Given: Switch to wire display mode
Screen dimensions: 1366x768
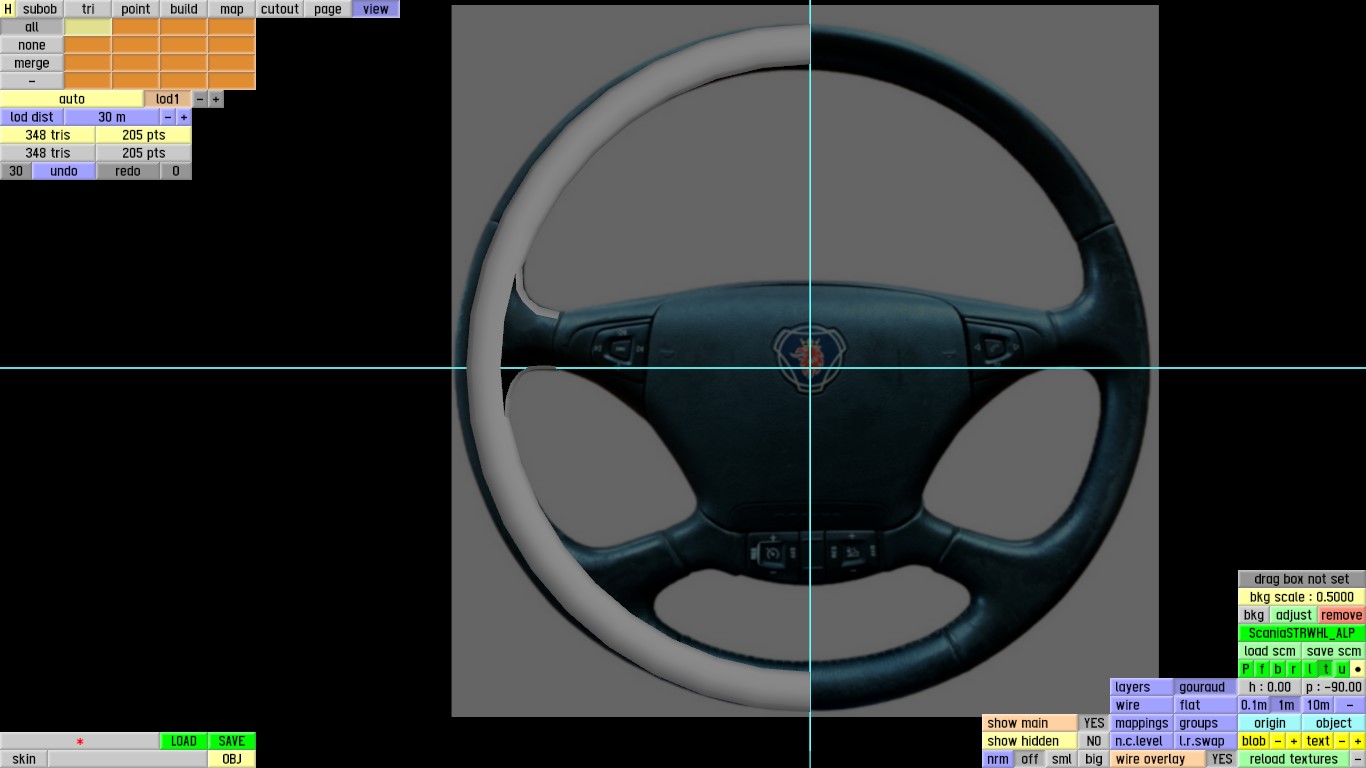Looking at the screenshot, I should coord(1142,705).
